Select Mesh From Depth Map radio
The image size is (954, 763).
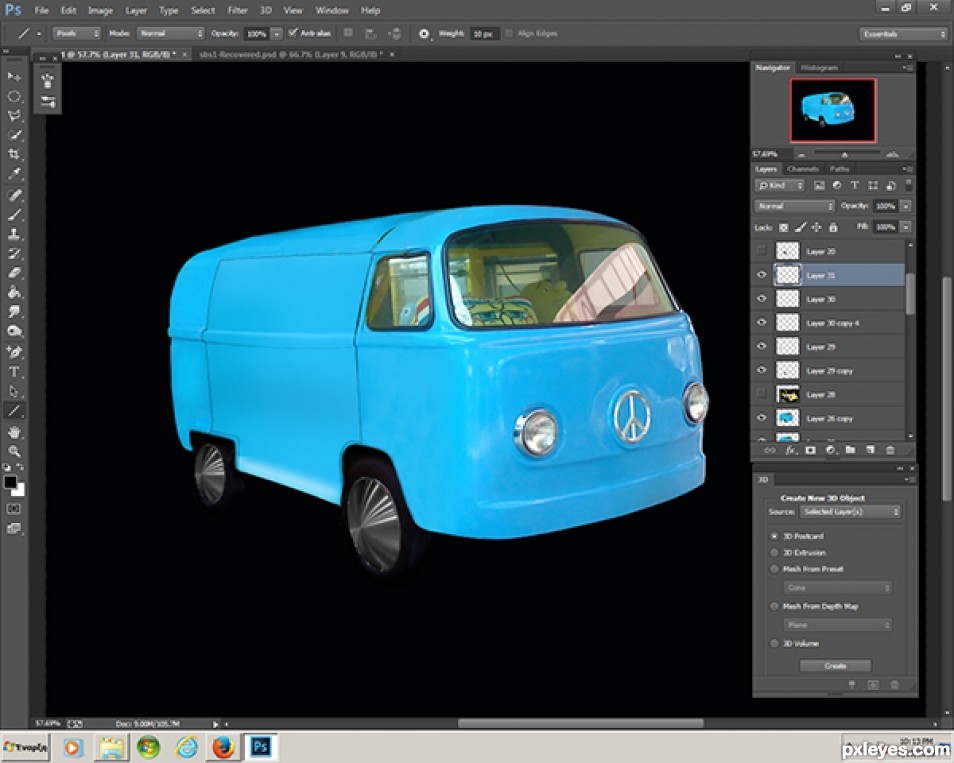click(774, 606)
